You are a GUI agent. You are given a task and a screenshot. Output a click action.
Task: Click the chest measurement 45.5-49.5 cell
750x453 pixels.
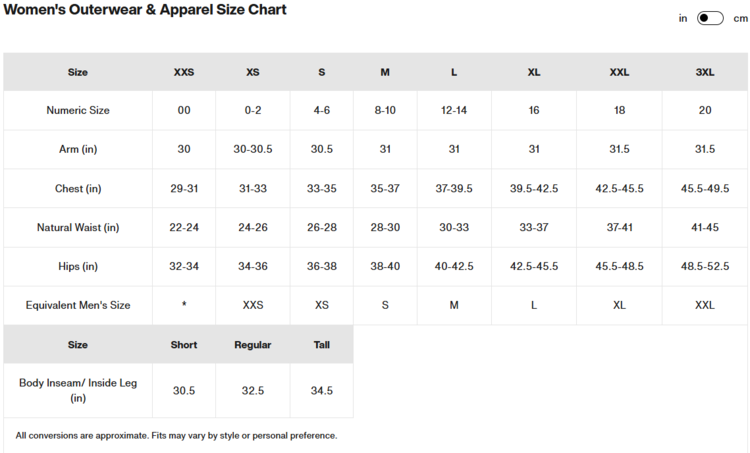(x=705, y=189)
